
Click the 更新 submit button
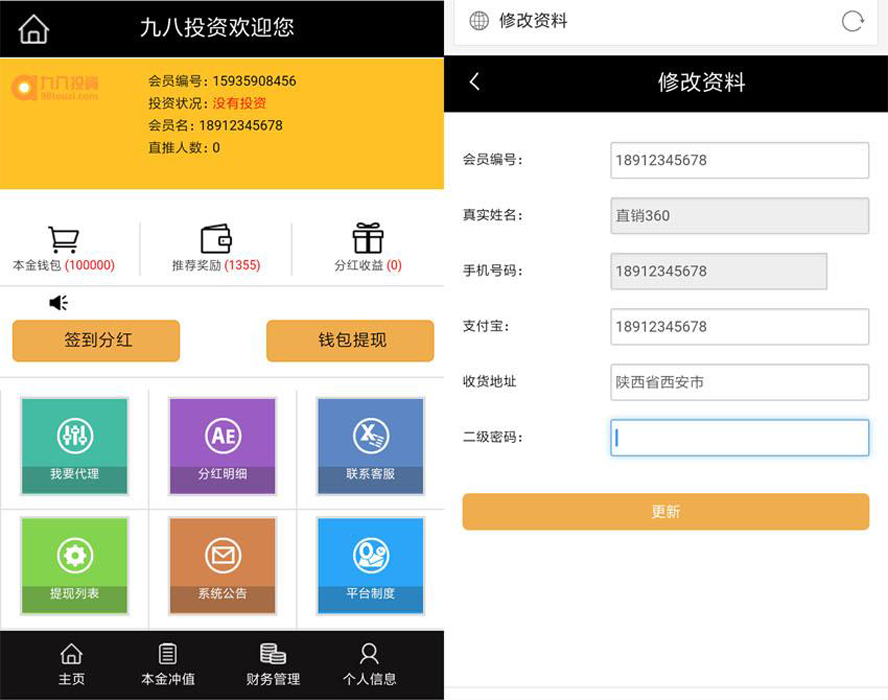[x=665, y=511]
